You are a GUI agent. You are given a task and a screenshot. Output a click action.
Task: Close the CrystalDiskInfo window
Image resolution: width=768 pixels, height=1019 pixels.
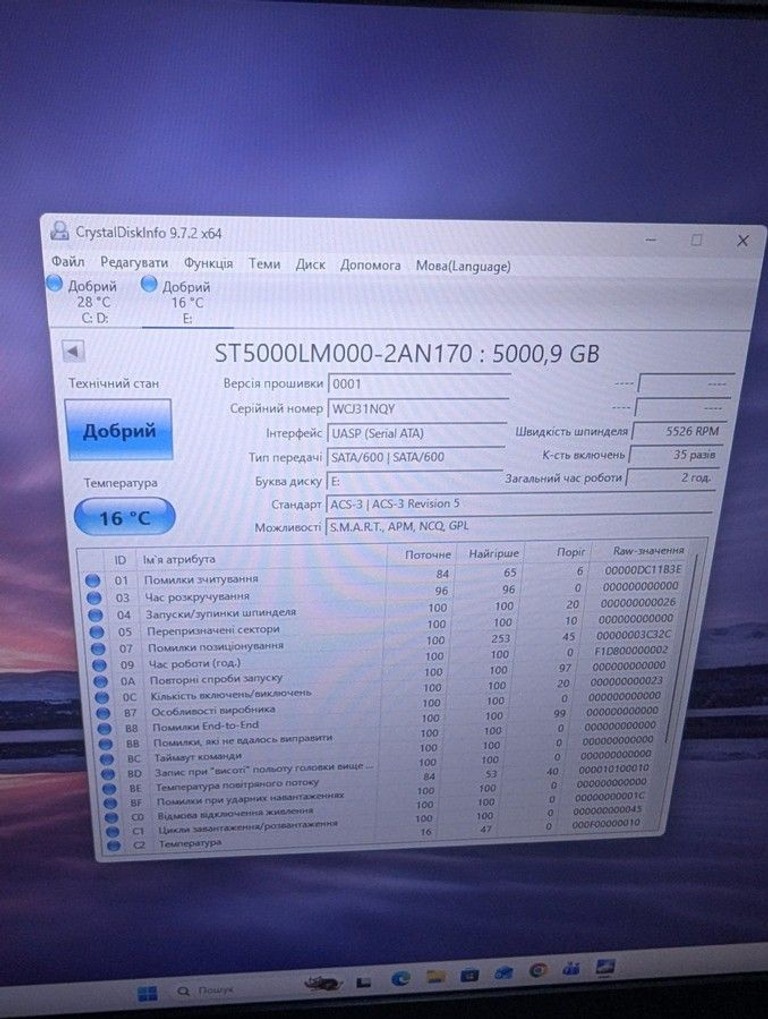click(x=742, y=240)
